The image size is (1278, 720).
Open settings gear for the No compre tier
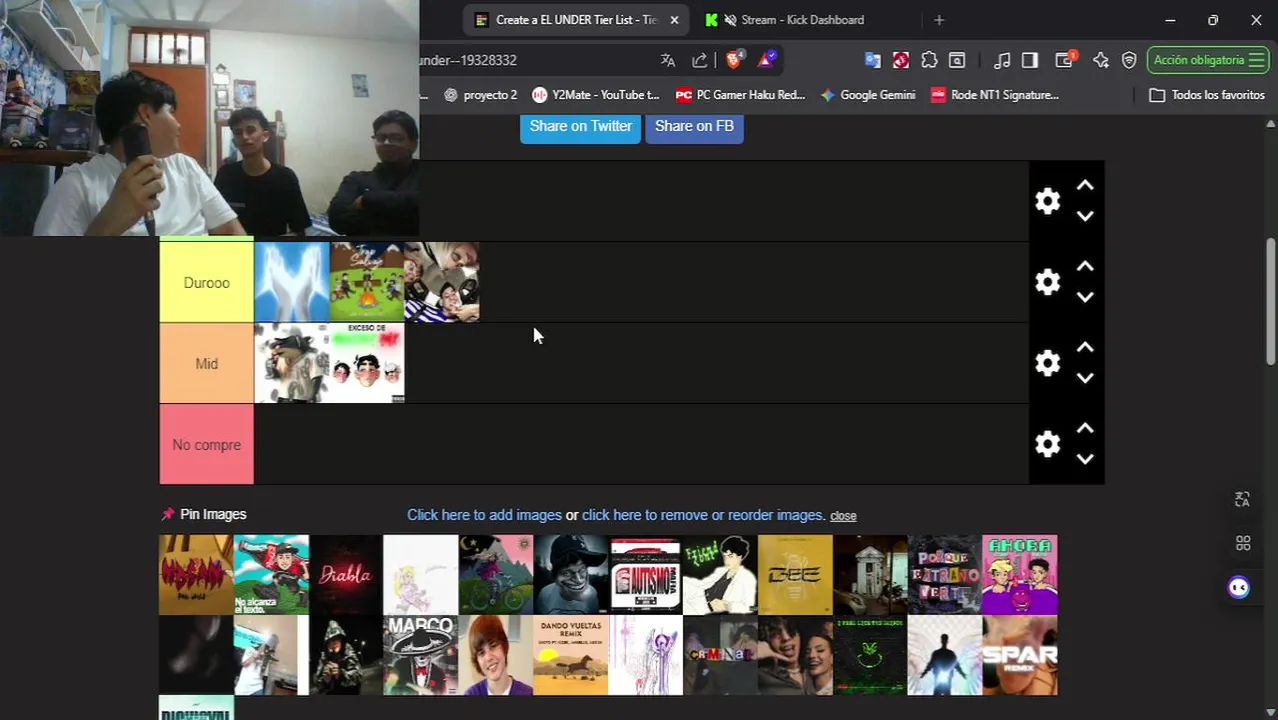(x=1047, y=444)
